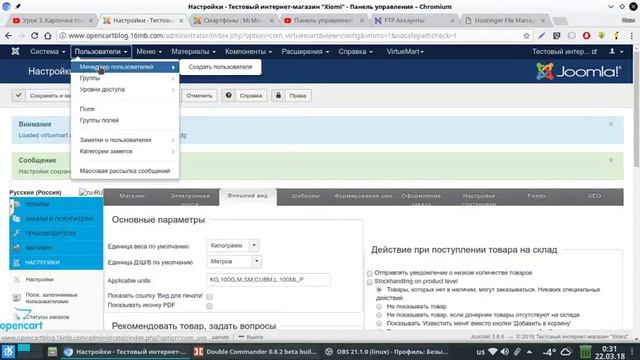Open the user account icon menu
This screenshot has height=360, width=640.
point(616,51)
